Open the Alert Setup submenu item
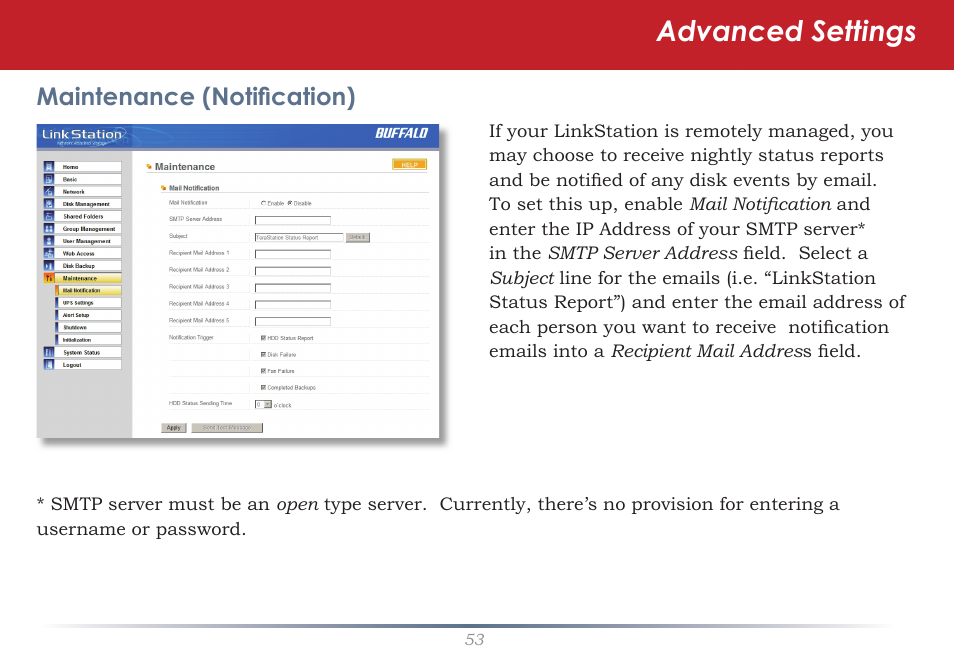Screen dimensions: 954x661 [x=88, y=315]
